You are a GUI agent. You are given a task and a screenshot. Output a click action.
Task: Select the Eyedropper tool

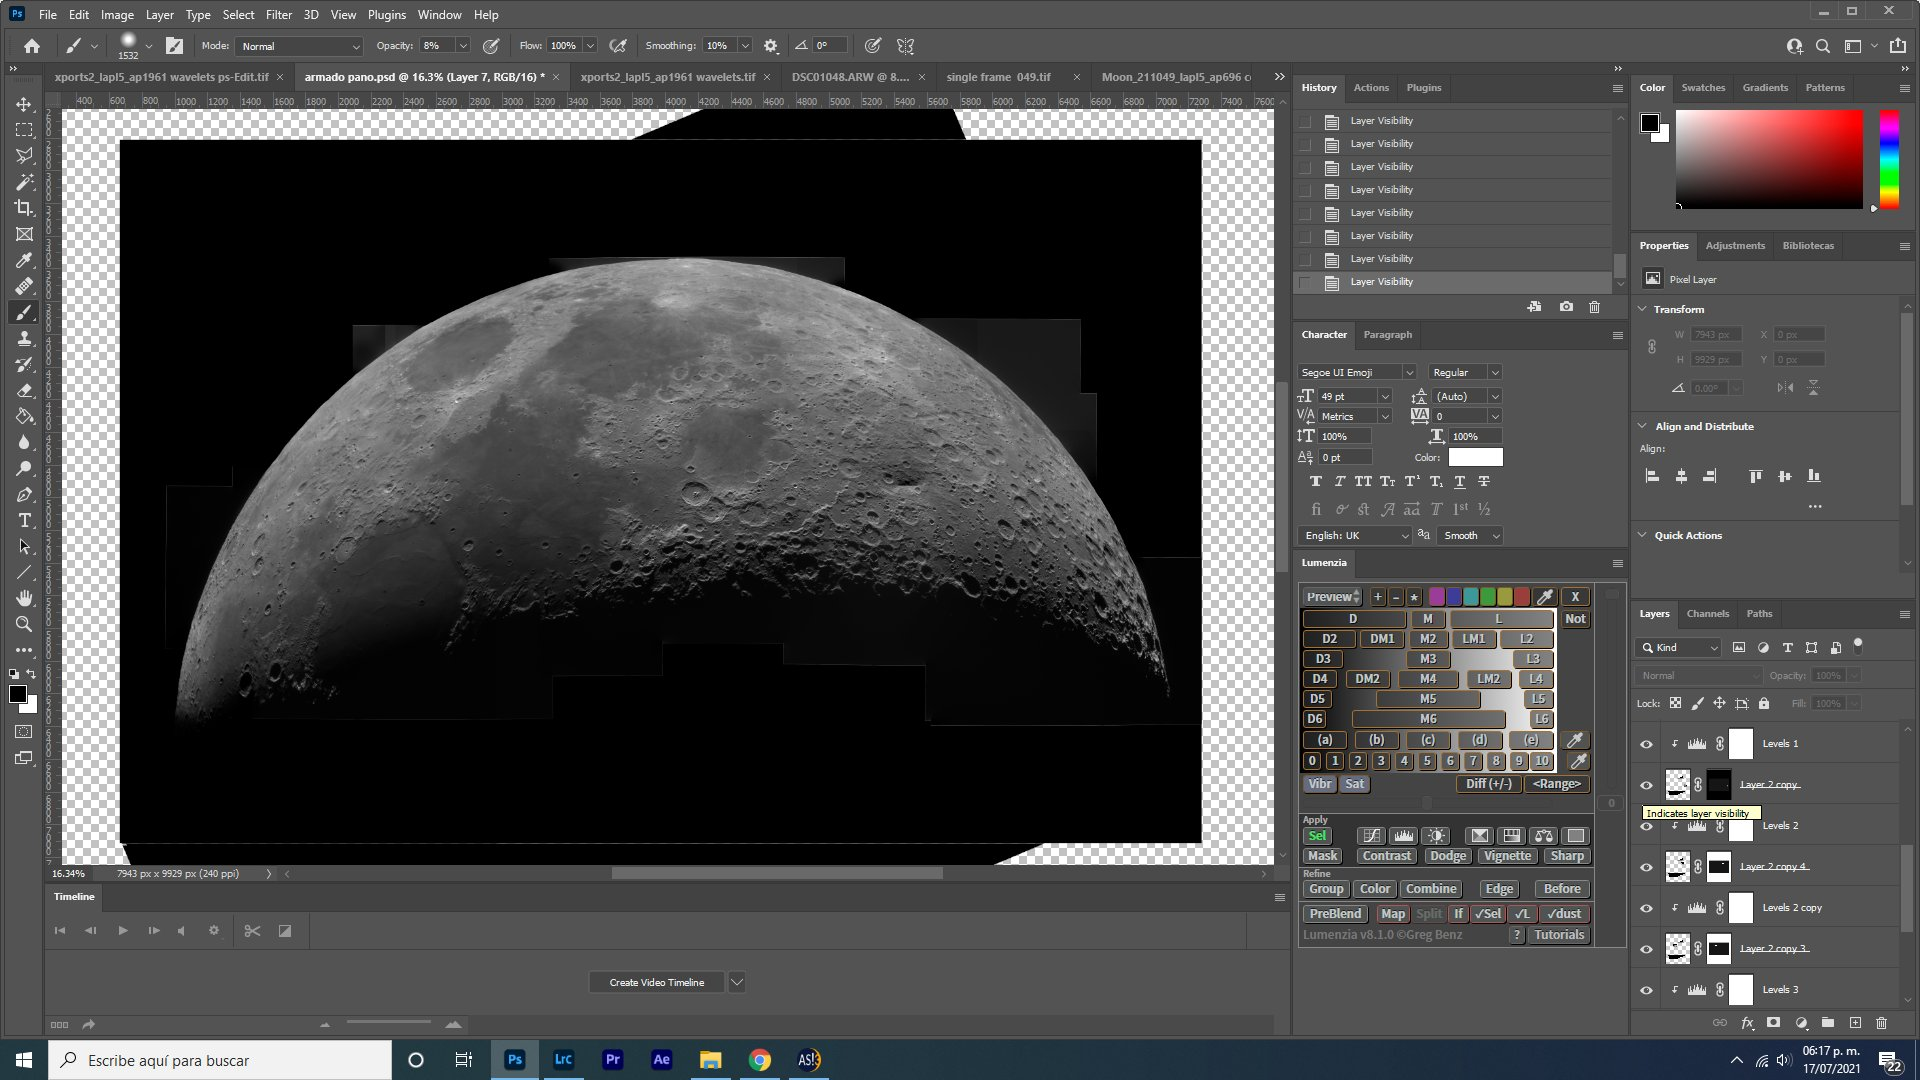[x=24, y=260]
